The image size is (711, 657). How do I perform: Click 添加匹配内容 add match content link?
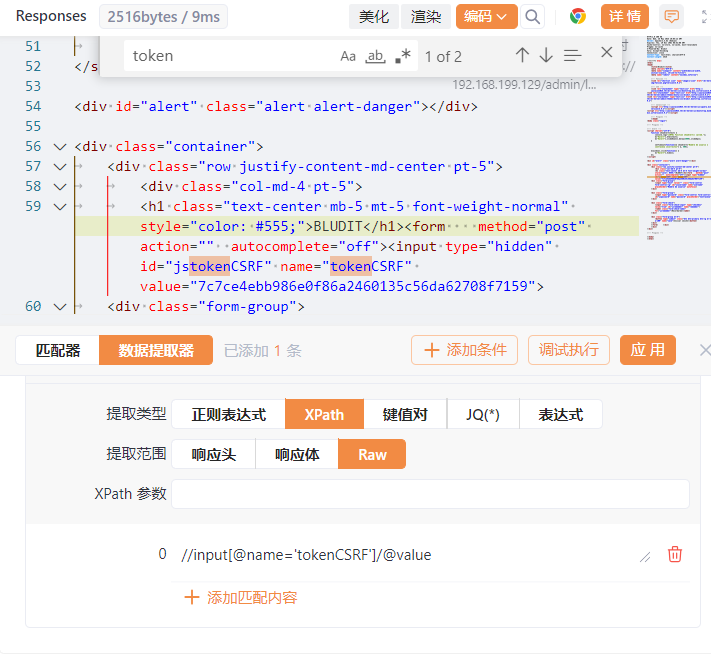(241, 598)
